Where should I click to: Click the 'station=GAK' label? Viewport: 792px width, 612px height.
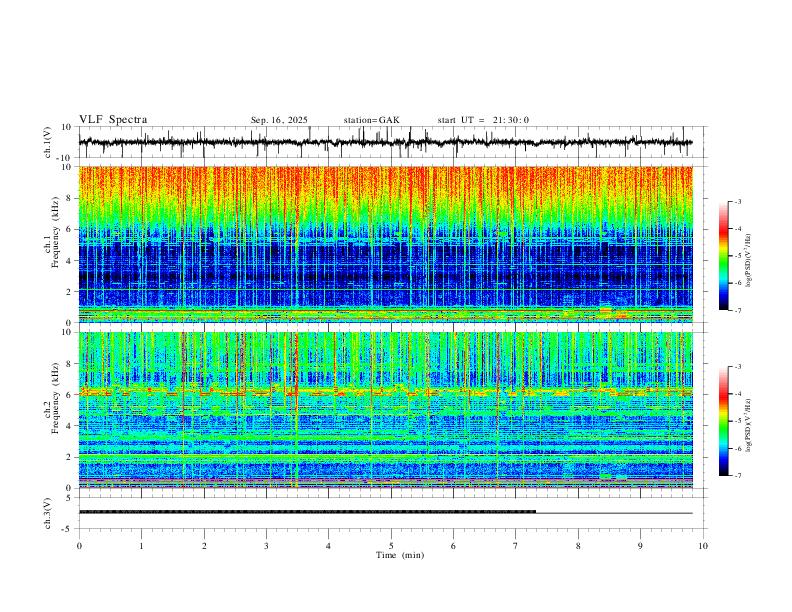[371, 120]
